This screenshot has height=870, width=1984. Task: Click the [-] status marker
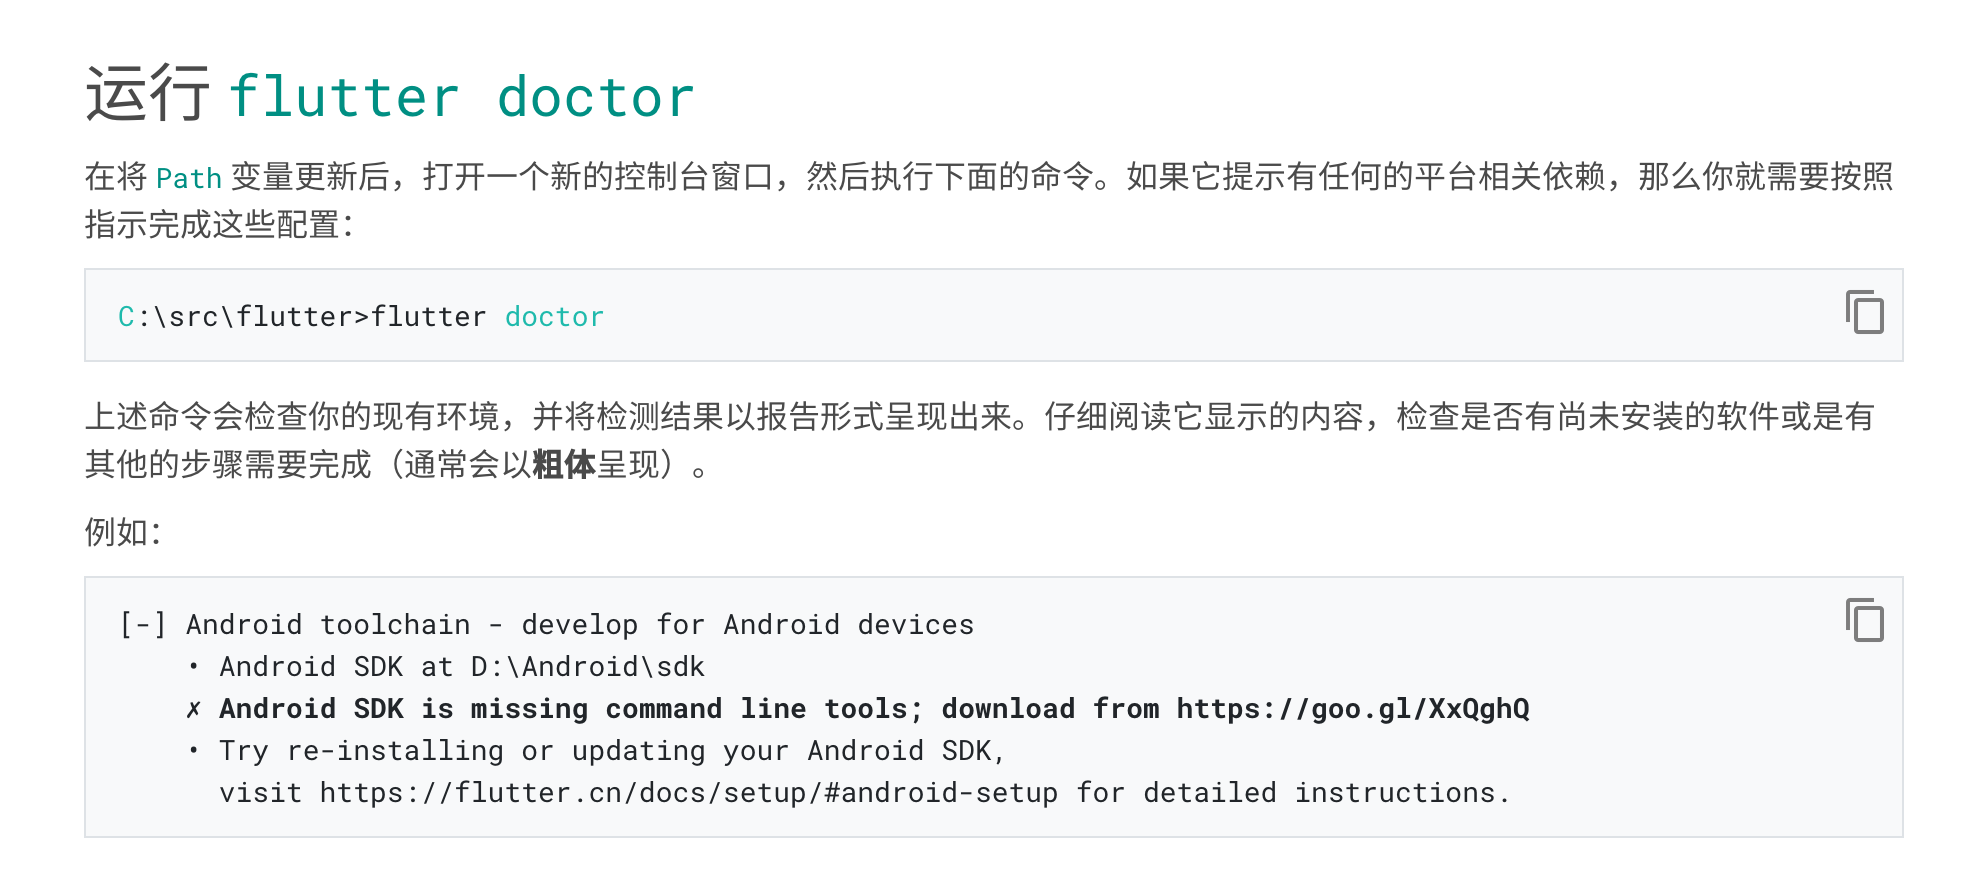tap(143, 625)
